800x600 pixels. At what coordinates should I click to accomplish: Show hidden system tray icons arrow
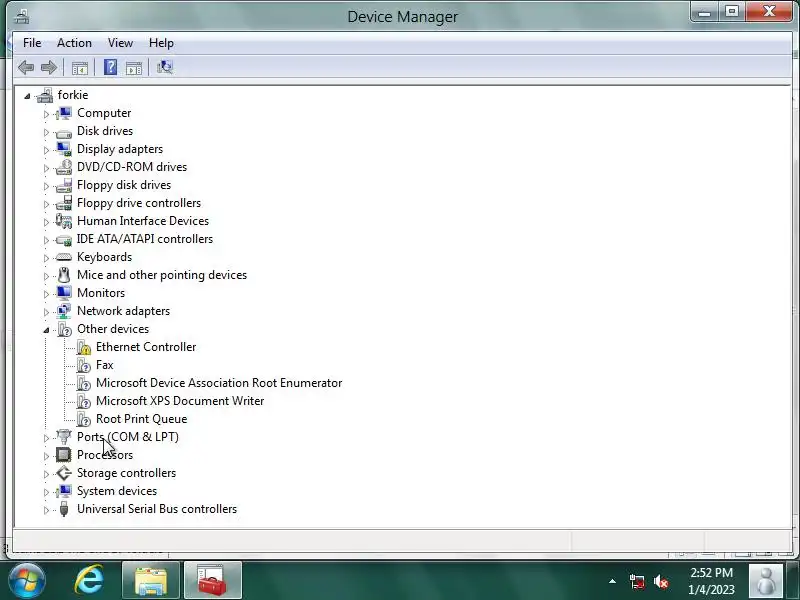612,581
